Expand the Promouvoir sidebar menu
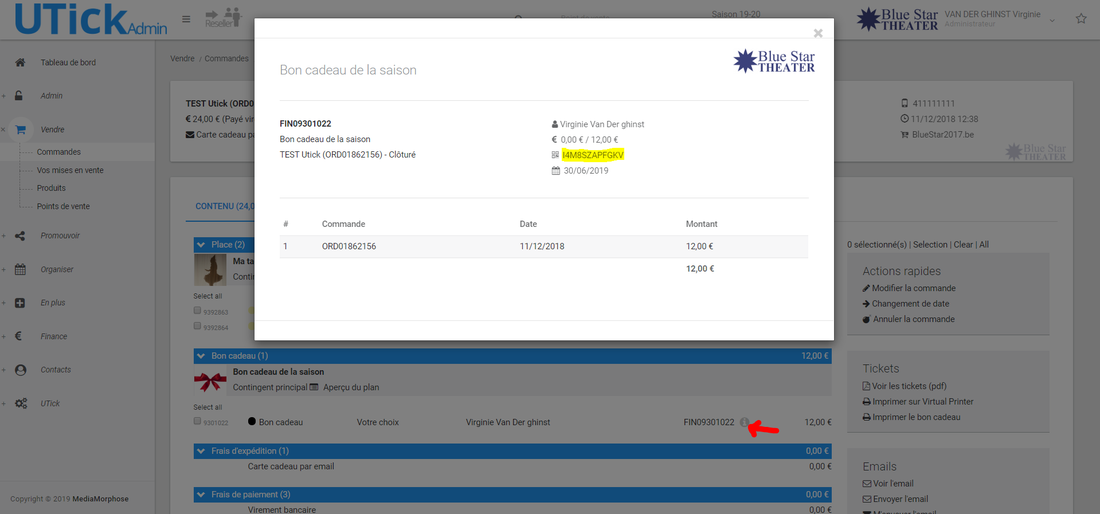The image size is (1100, 514). click(x=60, y=236)
